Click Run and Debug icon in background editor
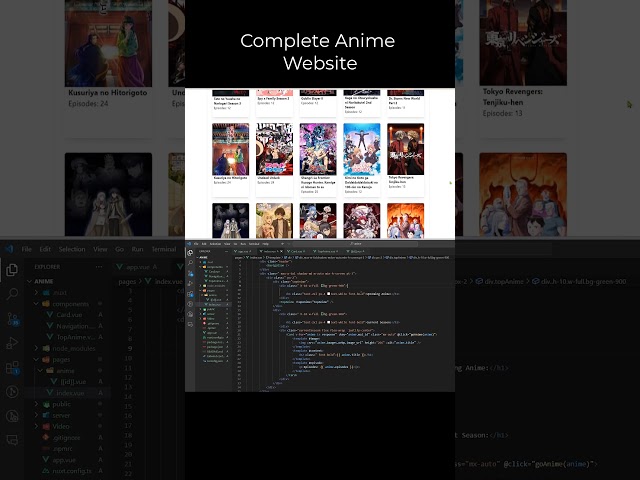 click(x=12, y=343)
